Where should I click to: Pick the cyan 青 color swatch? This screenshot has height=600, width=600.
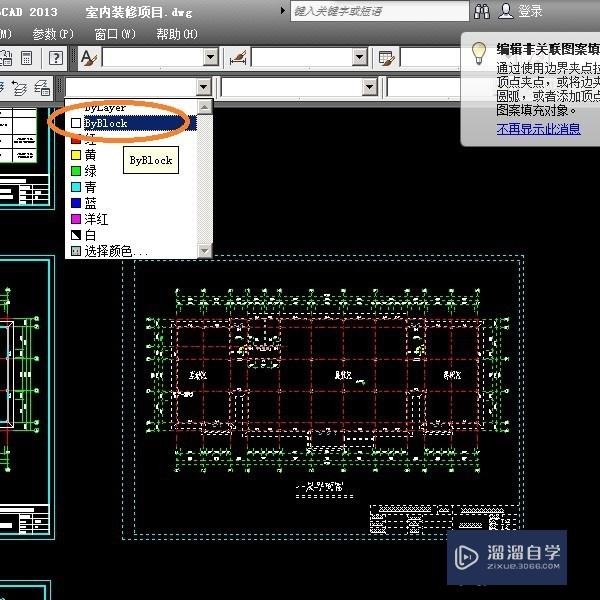coord(76,187)
